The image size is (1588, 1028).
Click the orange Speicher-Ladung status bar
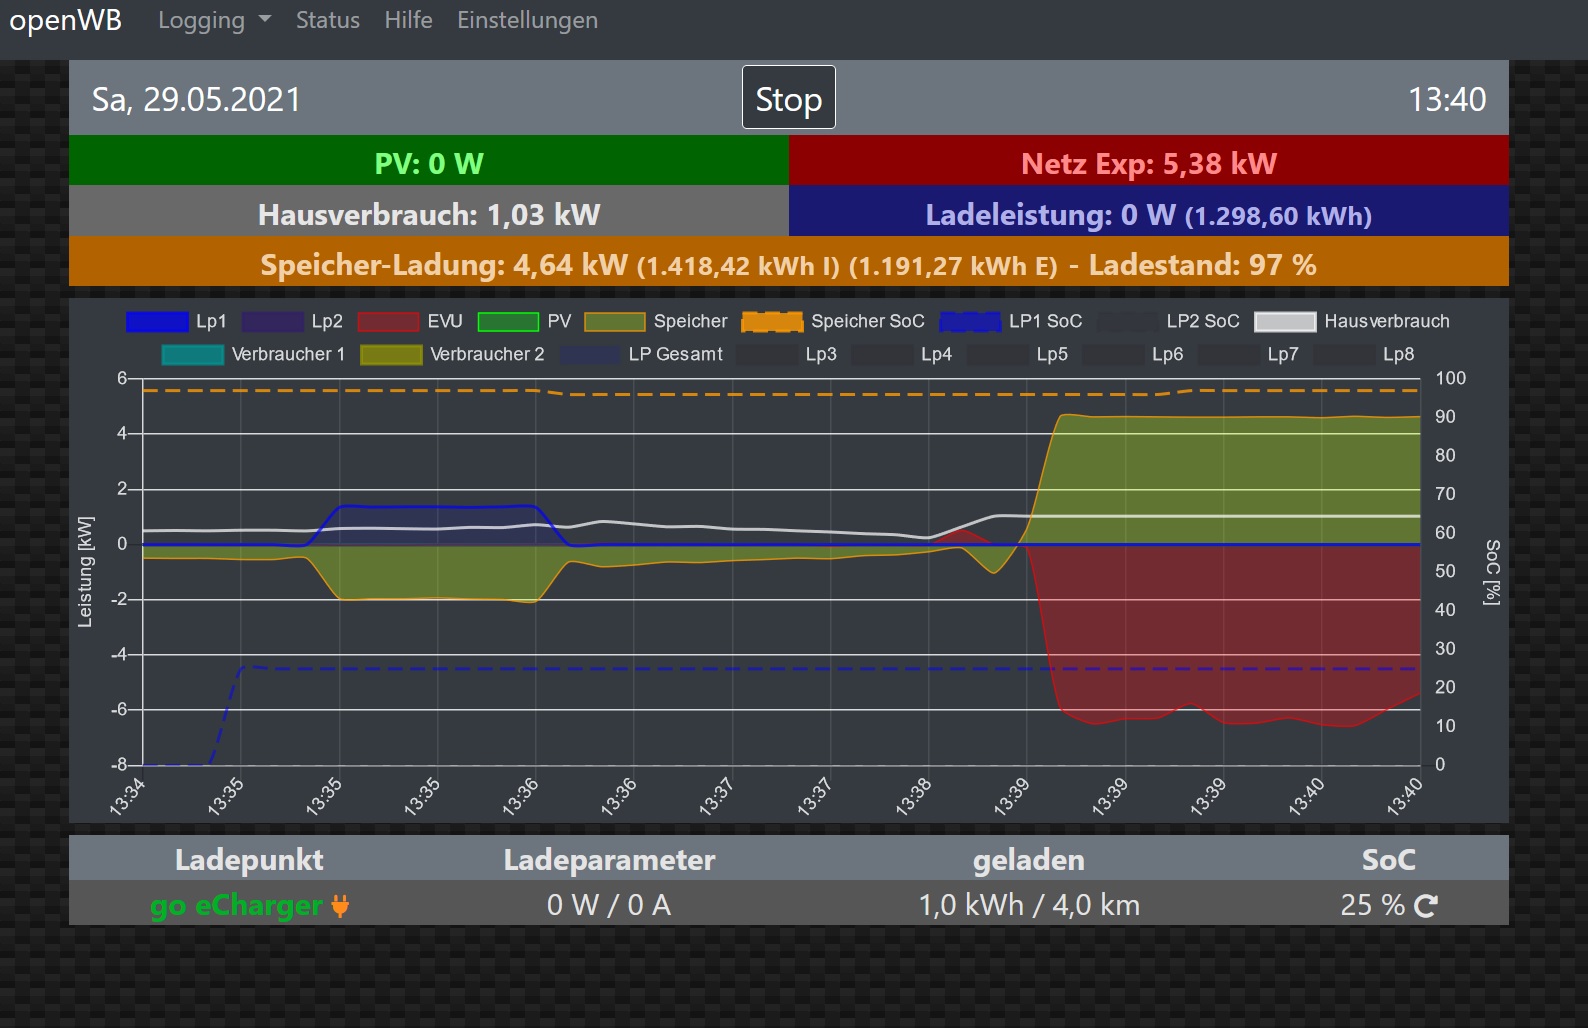point(788,265)
